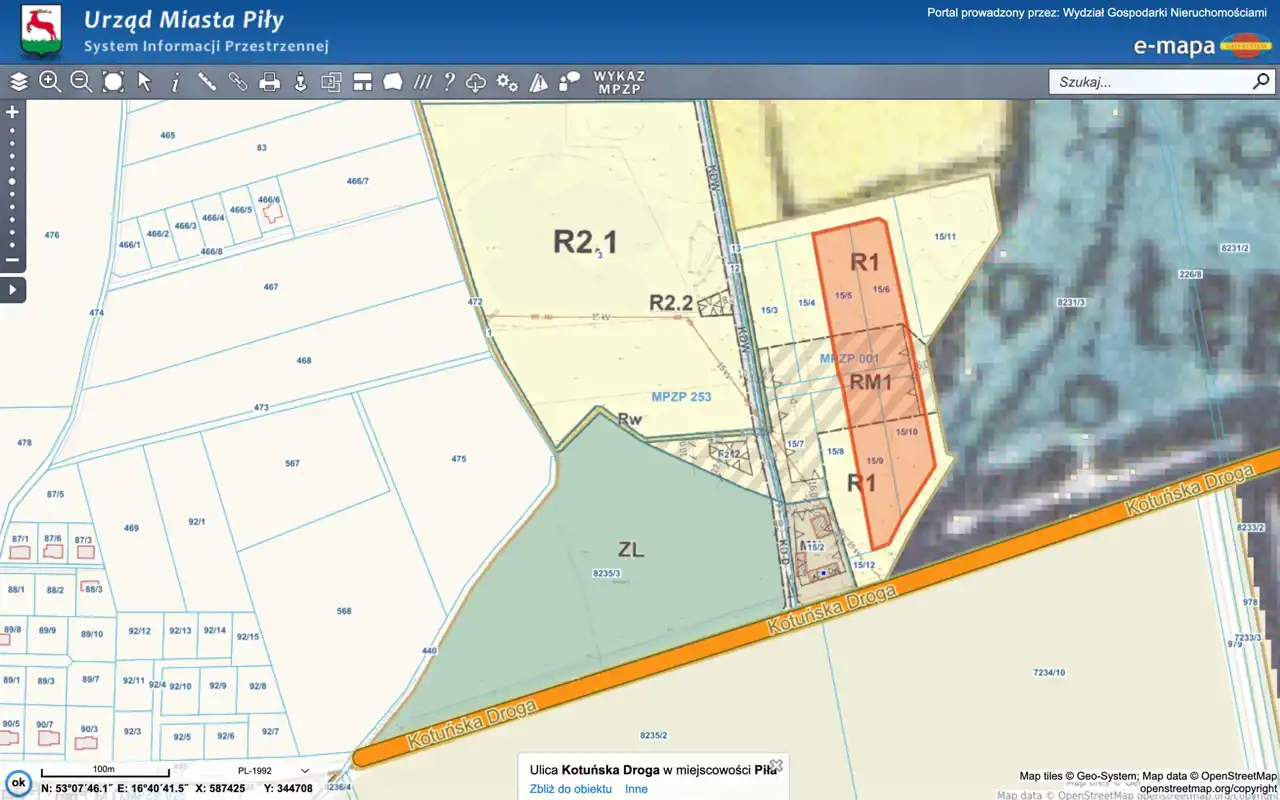Click the help question mark icon

[450, 82]
